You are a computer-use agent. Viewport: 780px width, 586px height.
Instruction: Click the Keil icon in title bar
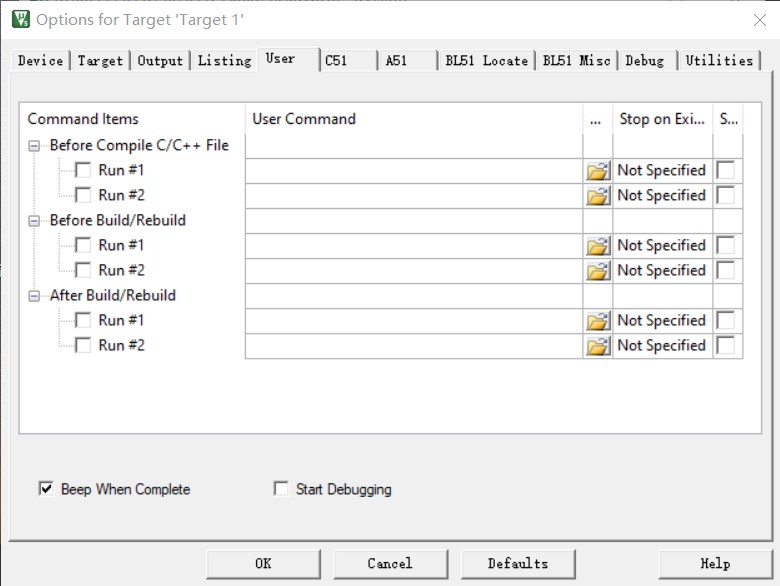click(x=20, y=19)
